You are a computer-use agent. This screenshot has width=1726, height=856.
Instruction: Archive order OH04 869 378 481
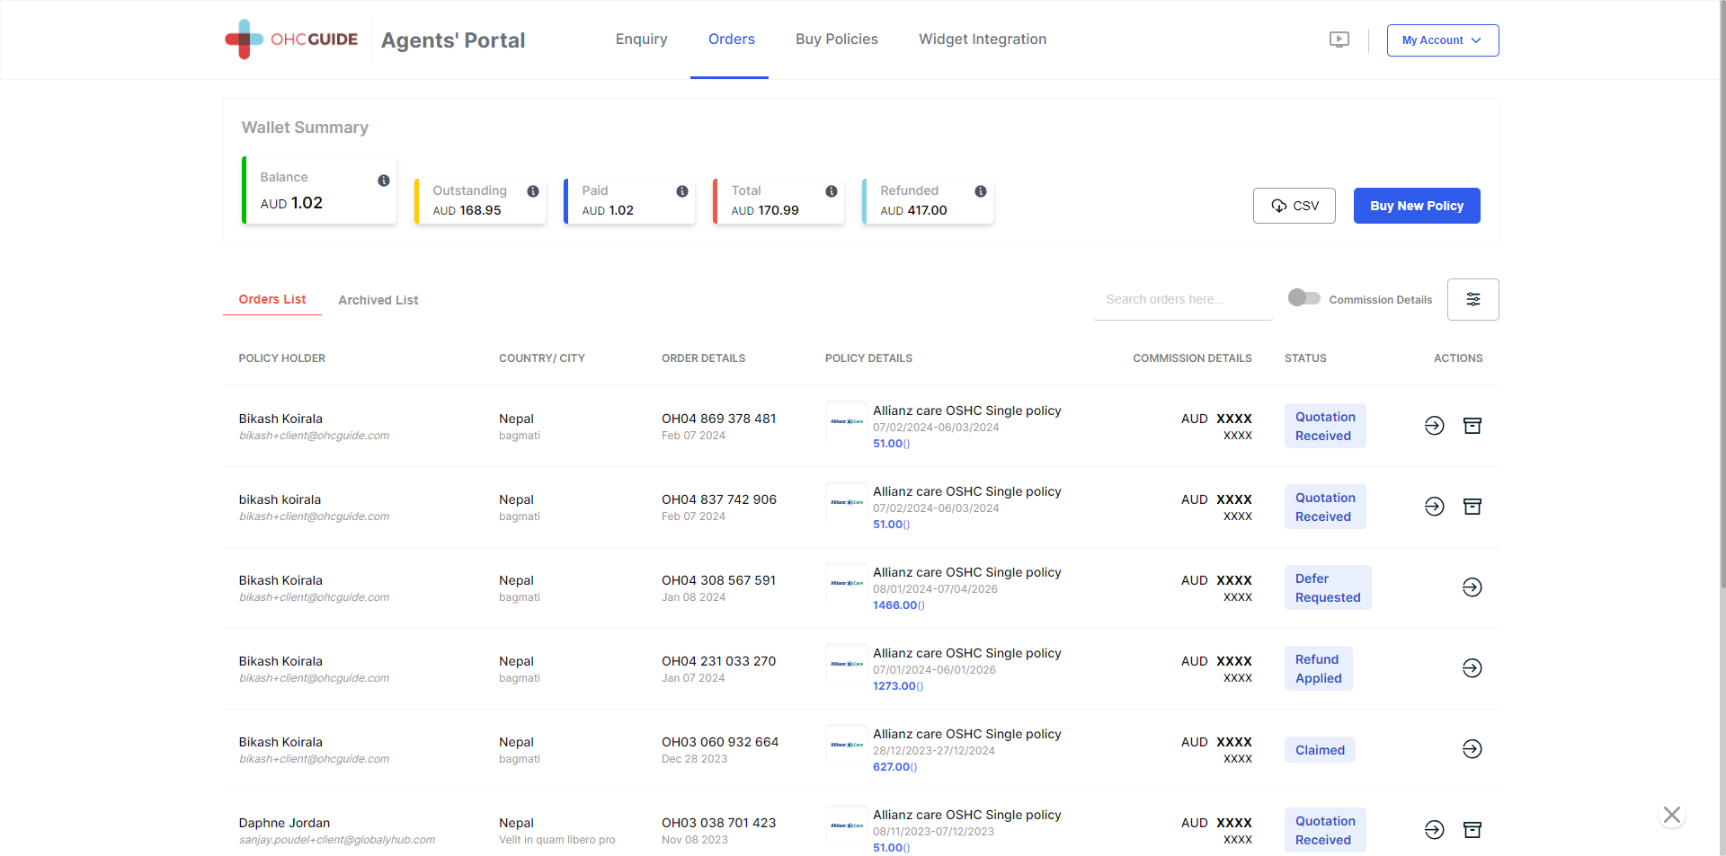pyautogui.click(x=1472, y=426)
